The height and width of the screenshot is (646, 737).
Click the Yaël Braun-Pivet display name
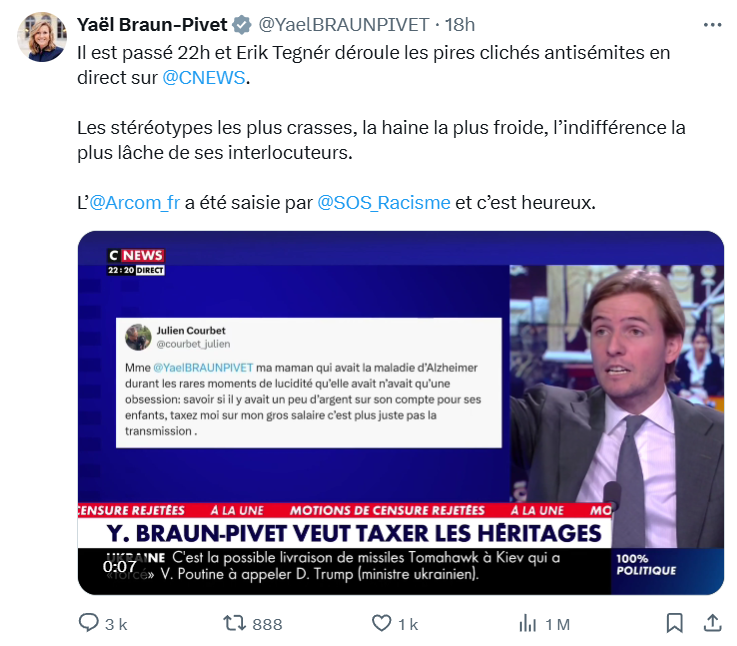point(152,25)
